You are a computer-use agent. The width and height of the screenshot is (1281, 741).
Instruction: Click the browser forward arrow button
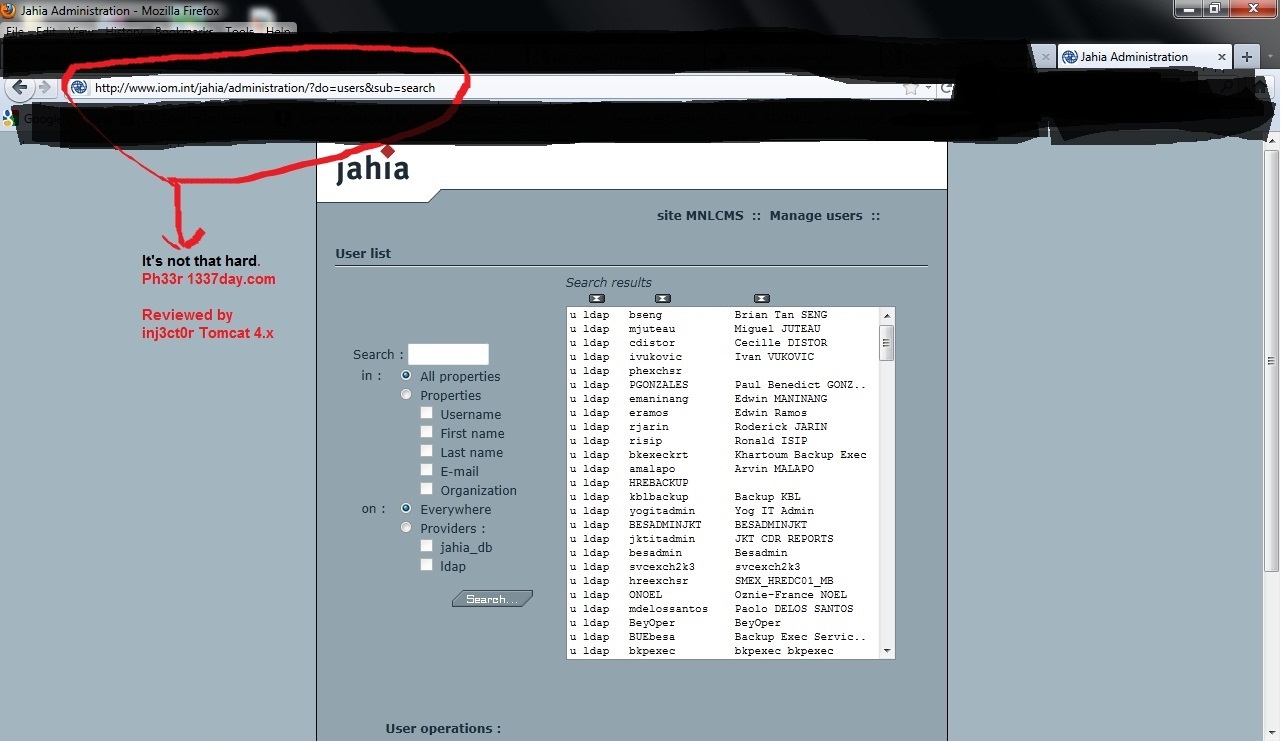45,87
